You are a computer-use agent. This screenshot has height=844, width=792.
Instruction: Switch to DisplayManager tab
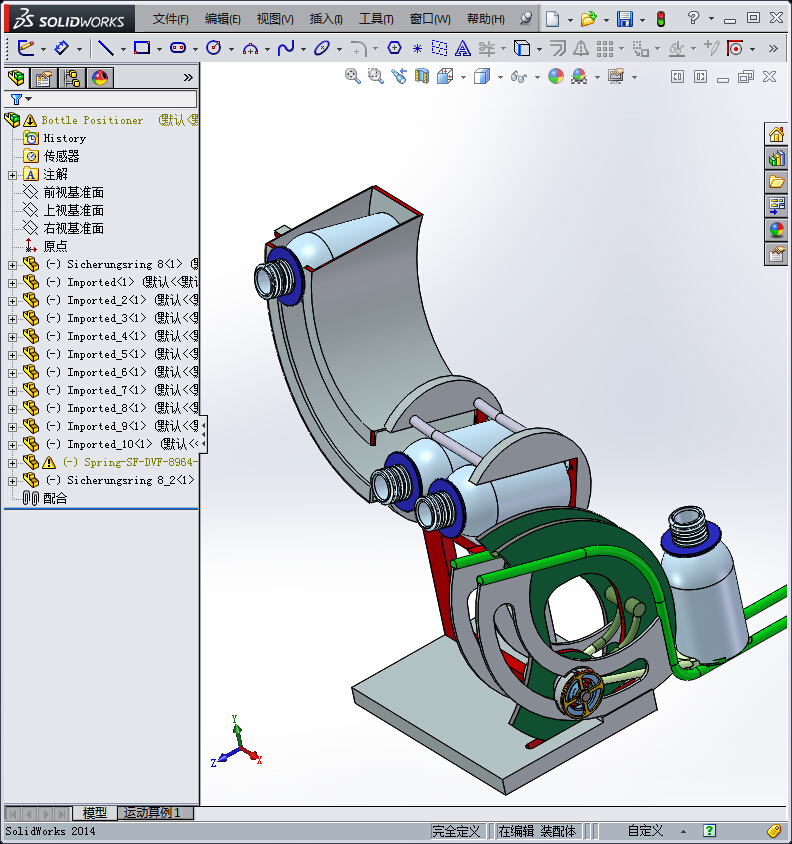click(x=100, y=79)
